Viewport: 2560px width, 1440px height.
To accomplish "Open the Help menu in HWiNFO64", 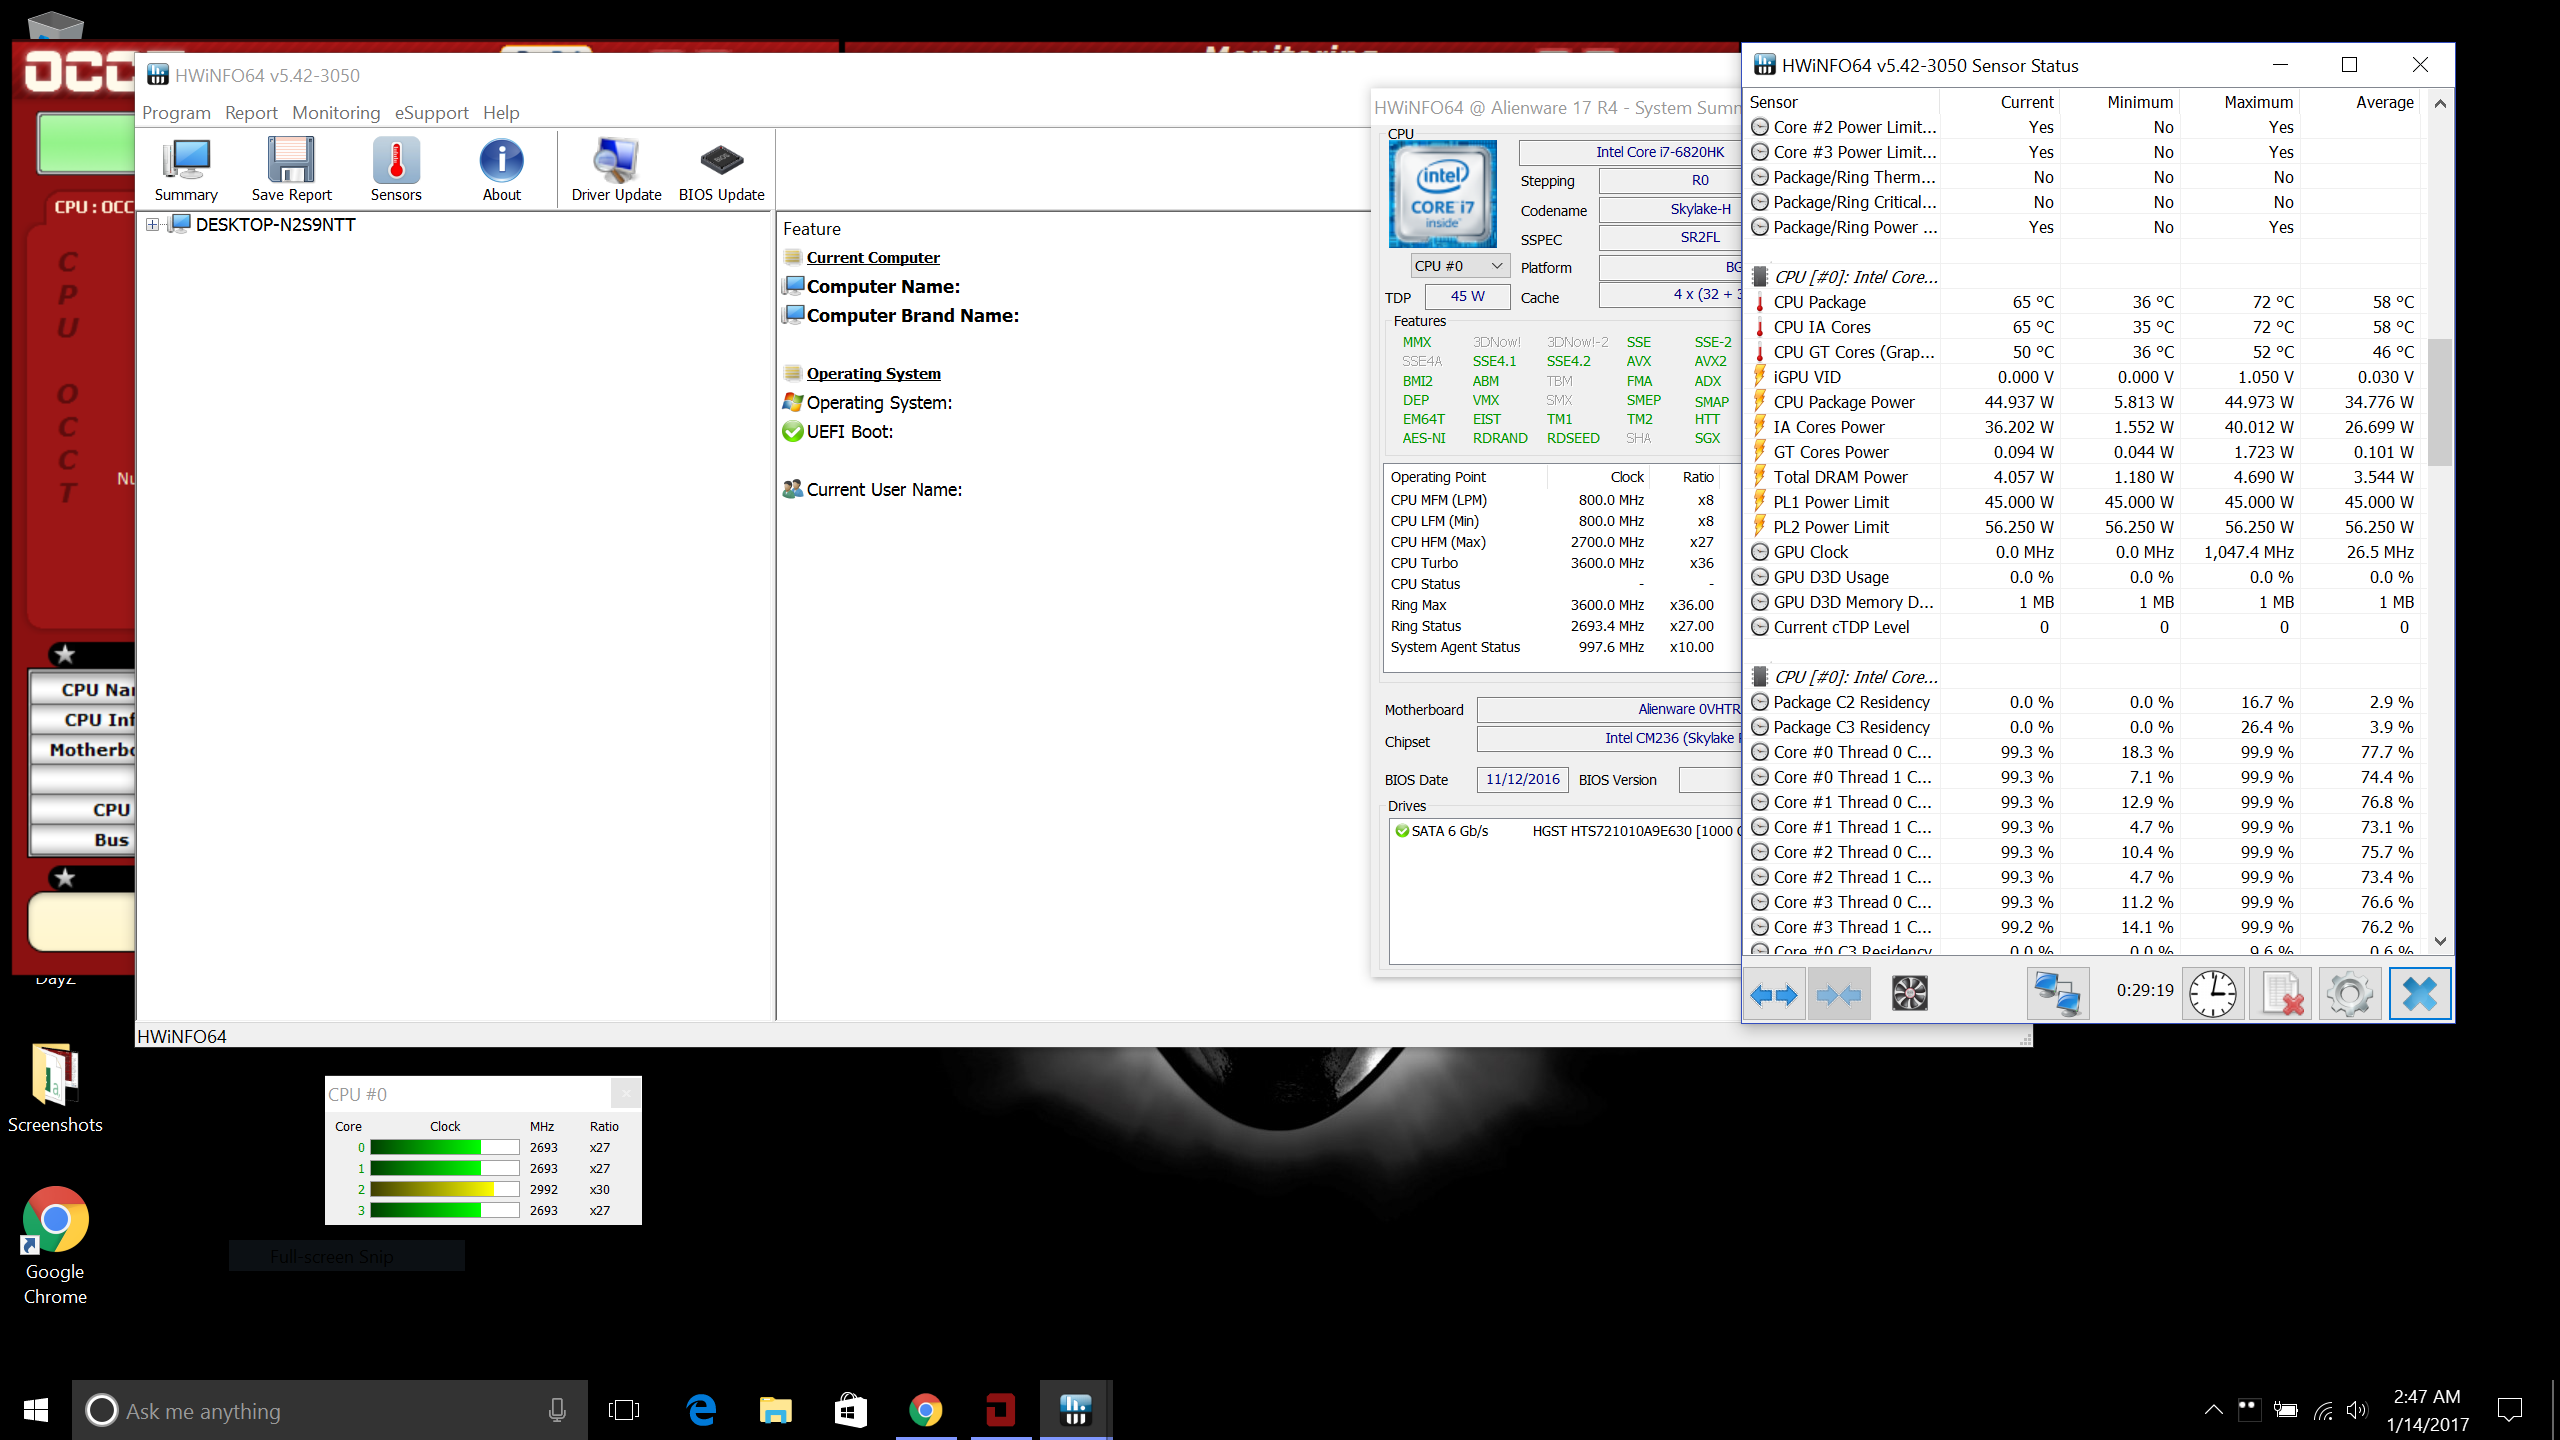I will tap(501, 113).
